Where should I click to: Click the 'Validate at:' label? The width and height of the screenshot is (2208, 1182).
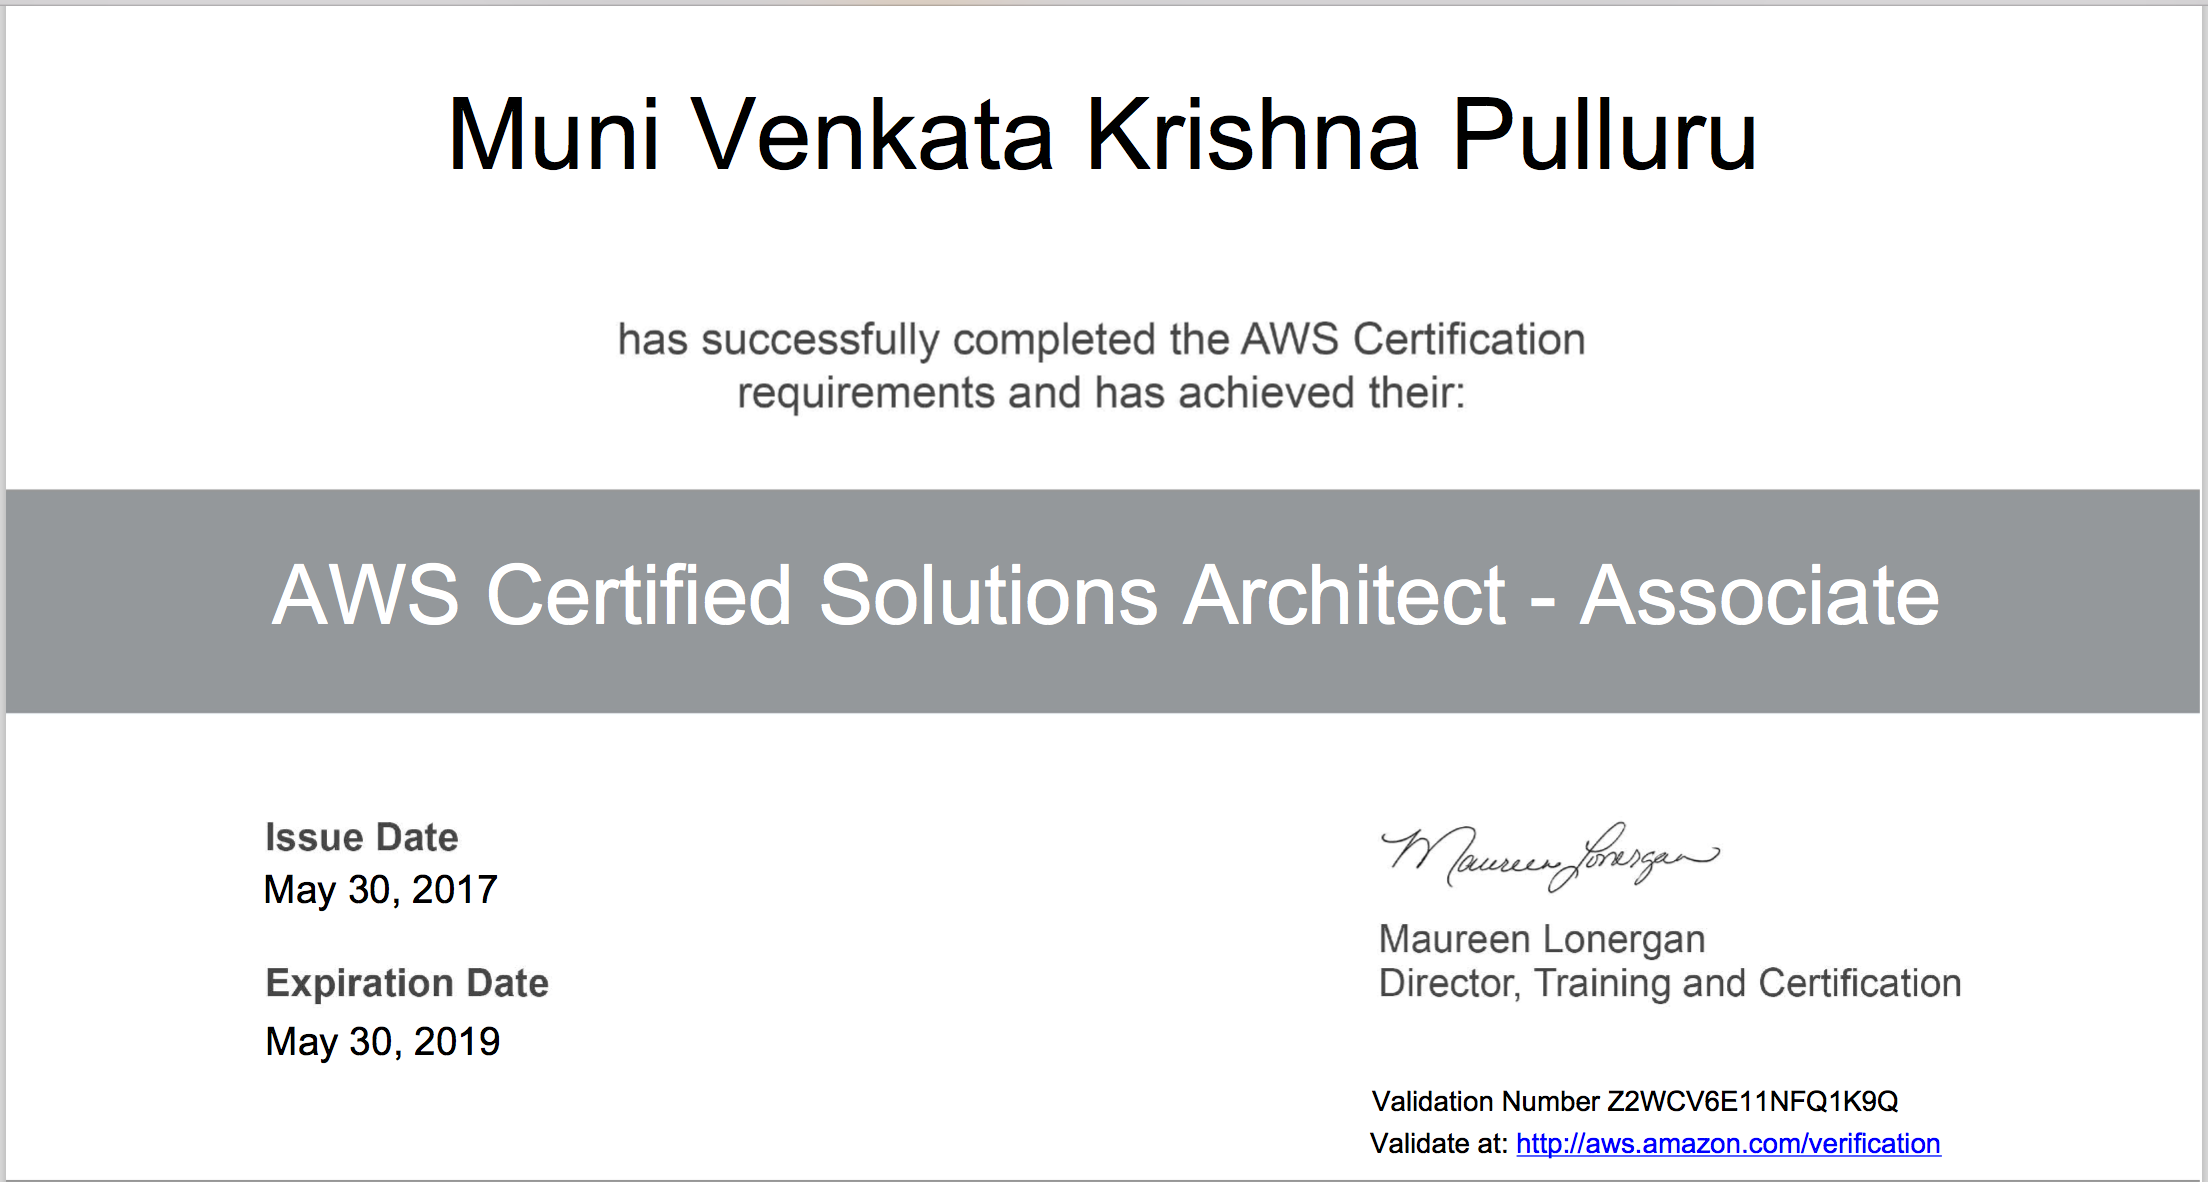click(x=1439, y=1144)
